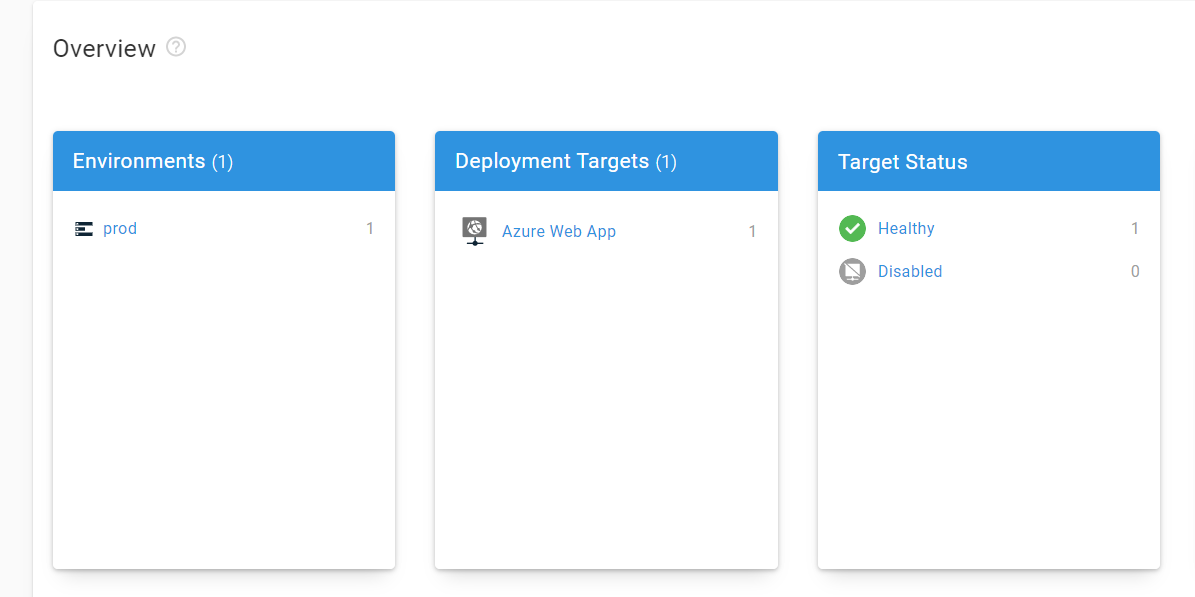Screen dimensions: 1195x597
Task: Filter targets by Disabled status link
Action: [x=910, y=272]
